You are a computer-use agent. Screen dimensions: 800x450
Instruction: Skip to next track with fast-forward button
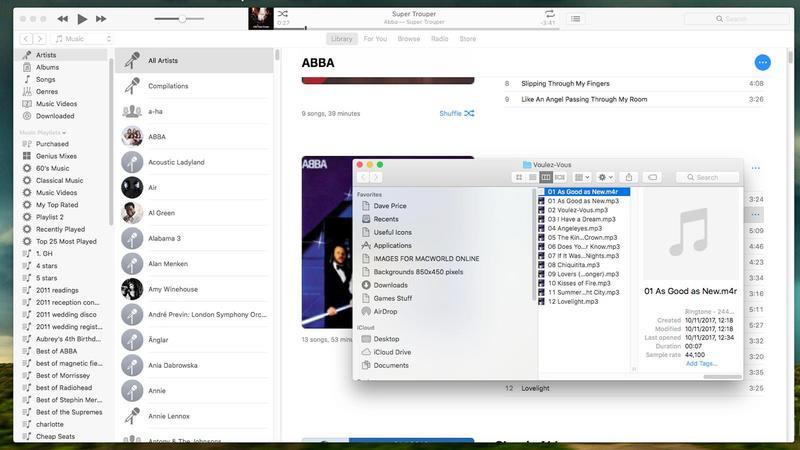101,19
